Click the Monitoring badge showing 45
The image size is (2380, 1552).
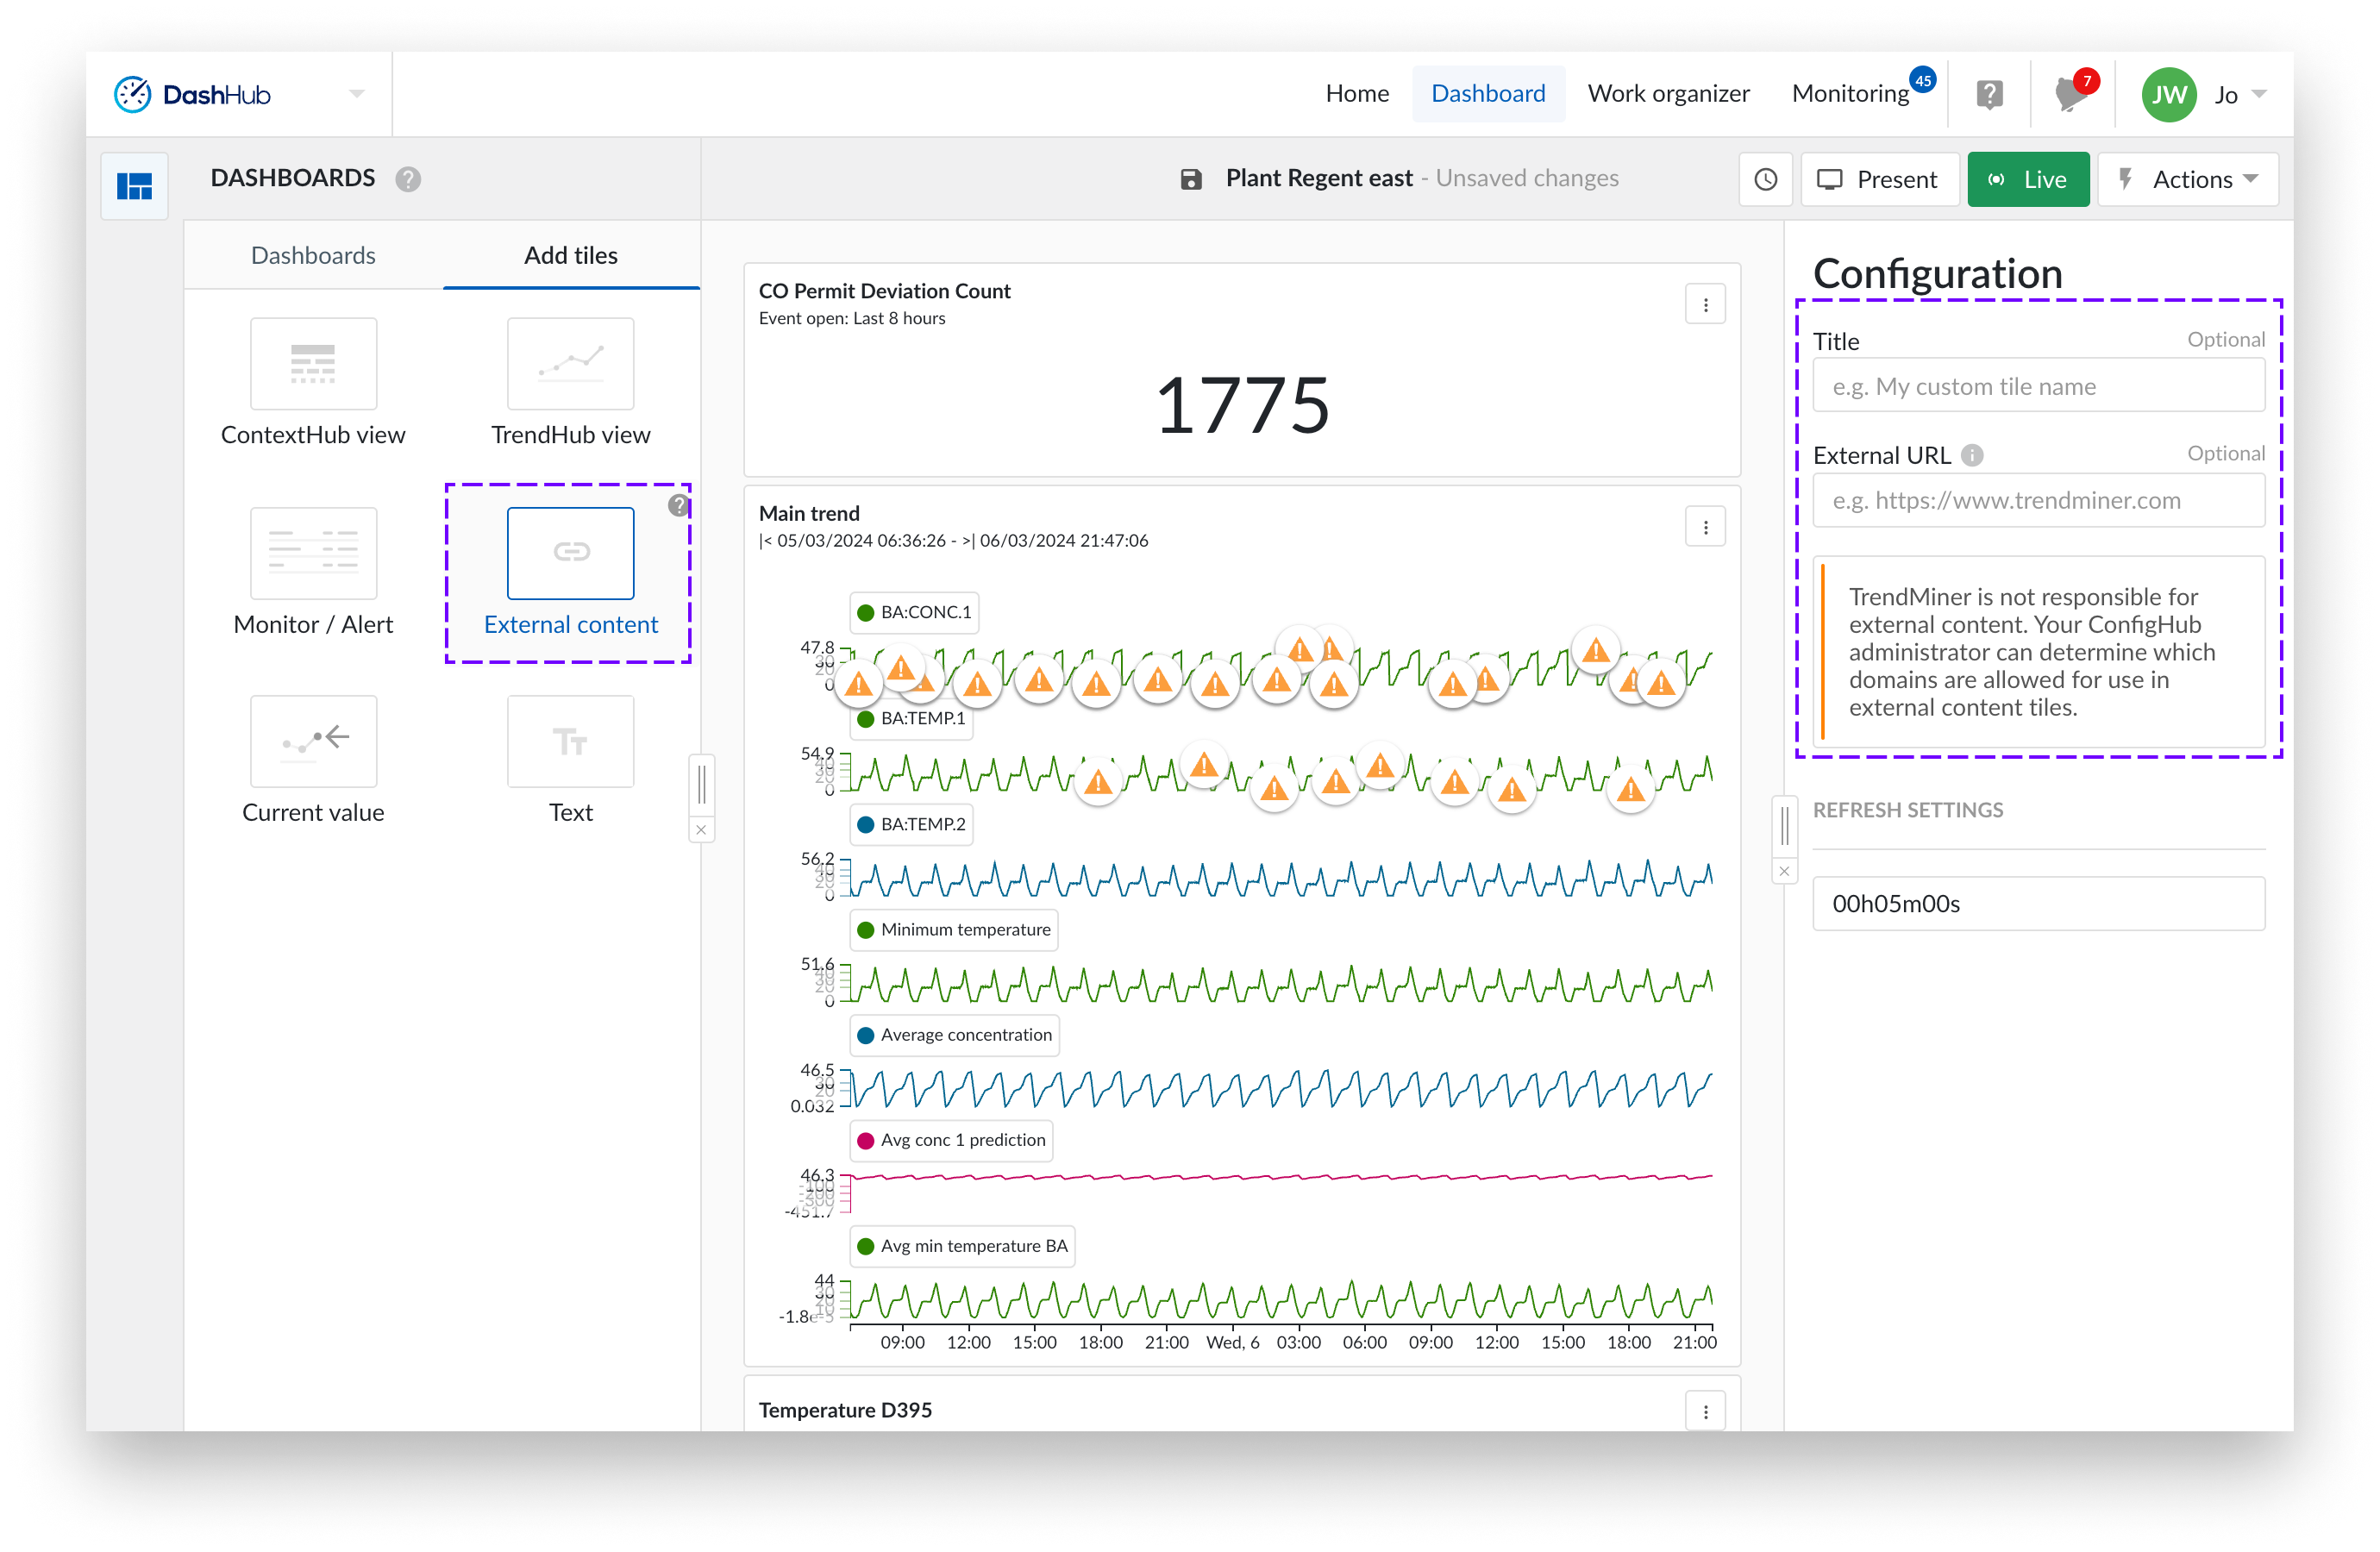[x=1921, y=80]
